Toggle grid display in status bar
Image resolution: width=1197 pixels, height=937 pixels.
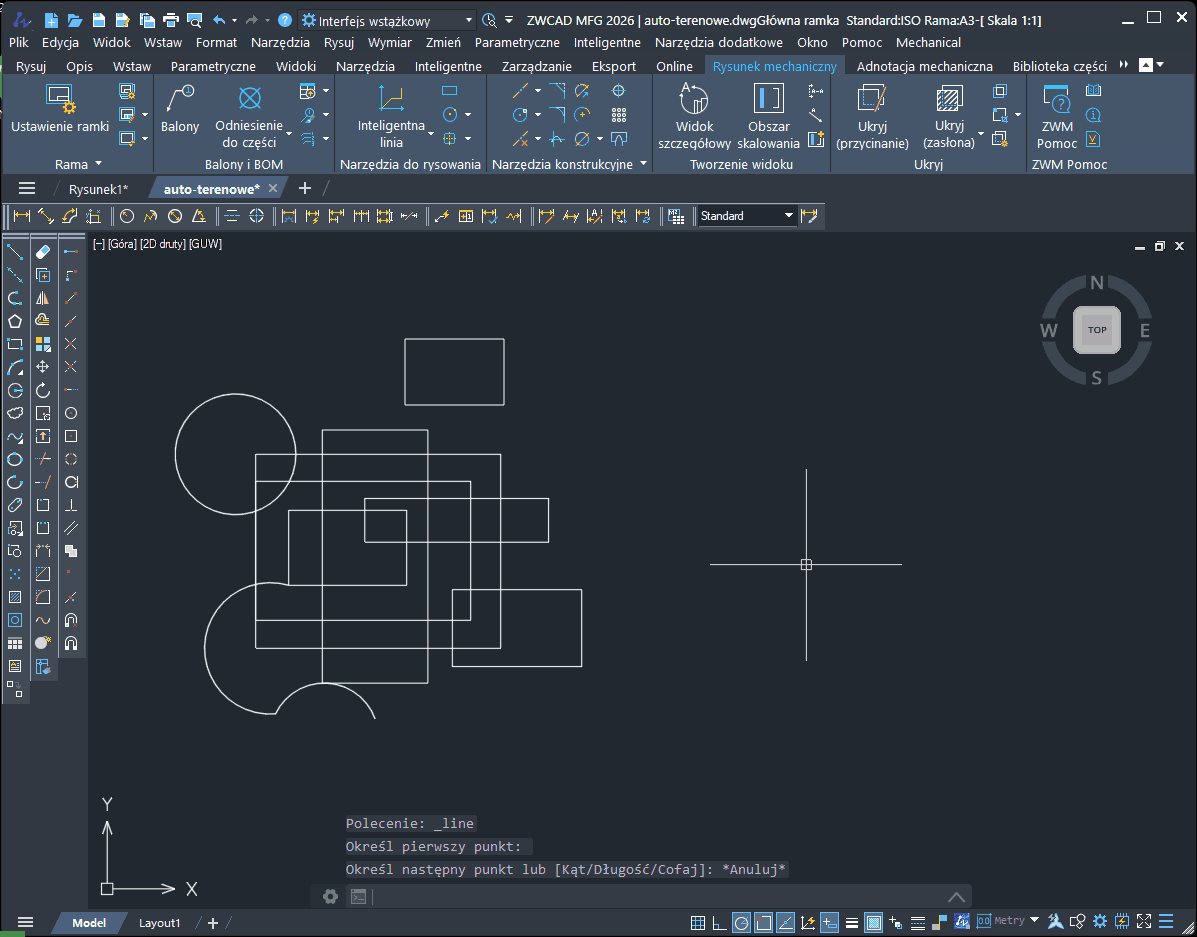[x=696, y=922]
